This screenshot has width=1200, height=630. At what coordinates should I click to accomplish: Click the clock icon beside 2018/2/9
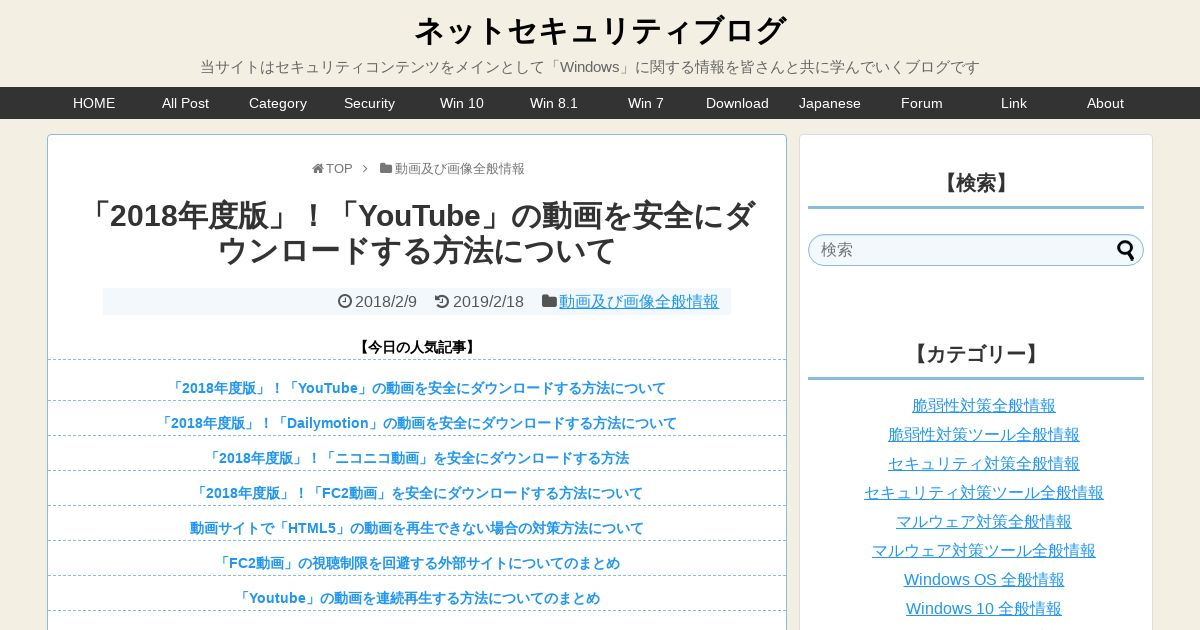pos(345,301)
